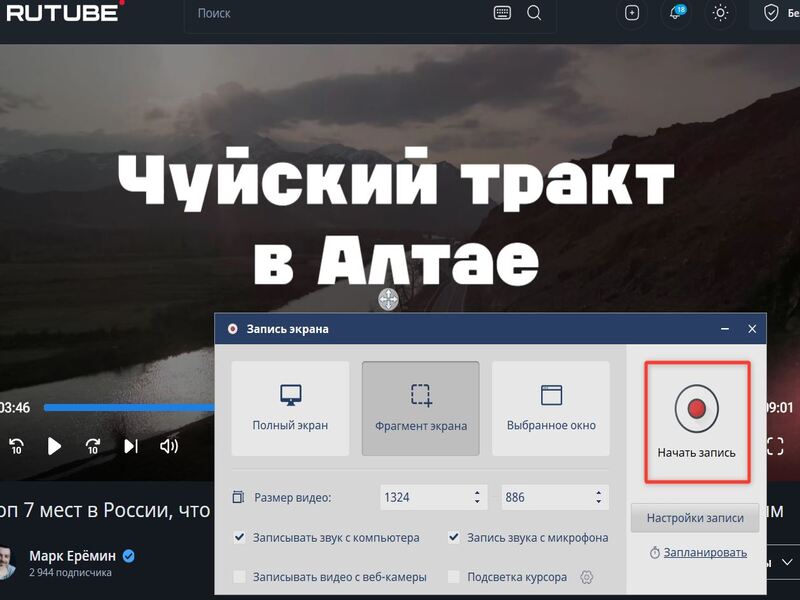Click the magnifier search icon
Image resolution: width=800 pixels, height=600 pixels.
(x=534, y=13)
